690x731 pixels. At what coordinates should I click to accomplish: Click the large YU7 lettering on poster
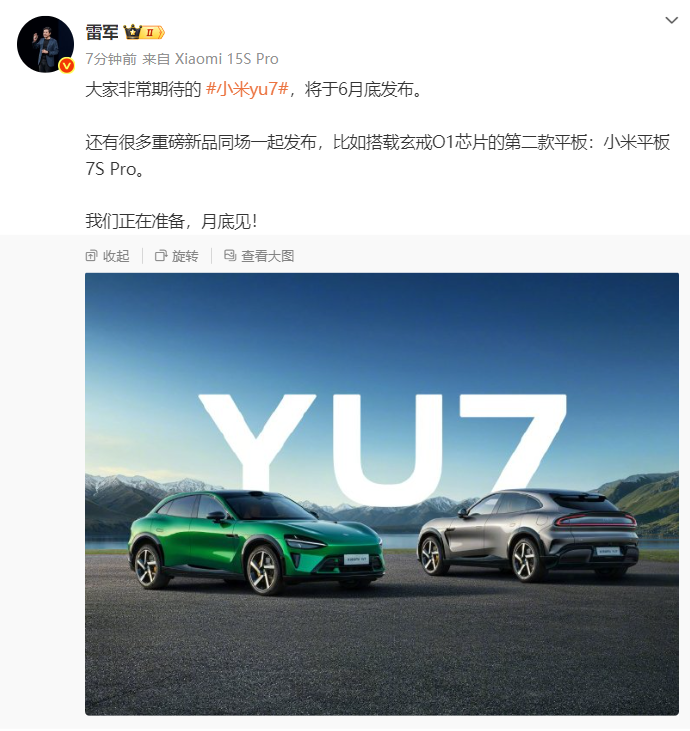[382, 448]
